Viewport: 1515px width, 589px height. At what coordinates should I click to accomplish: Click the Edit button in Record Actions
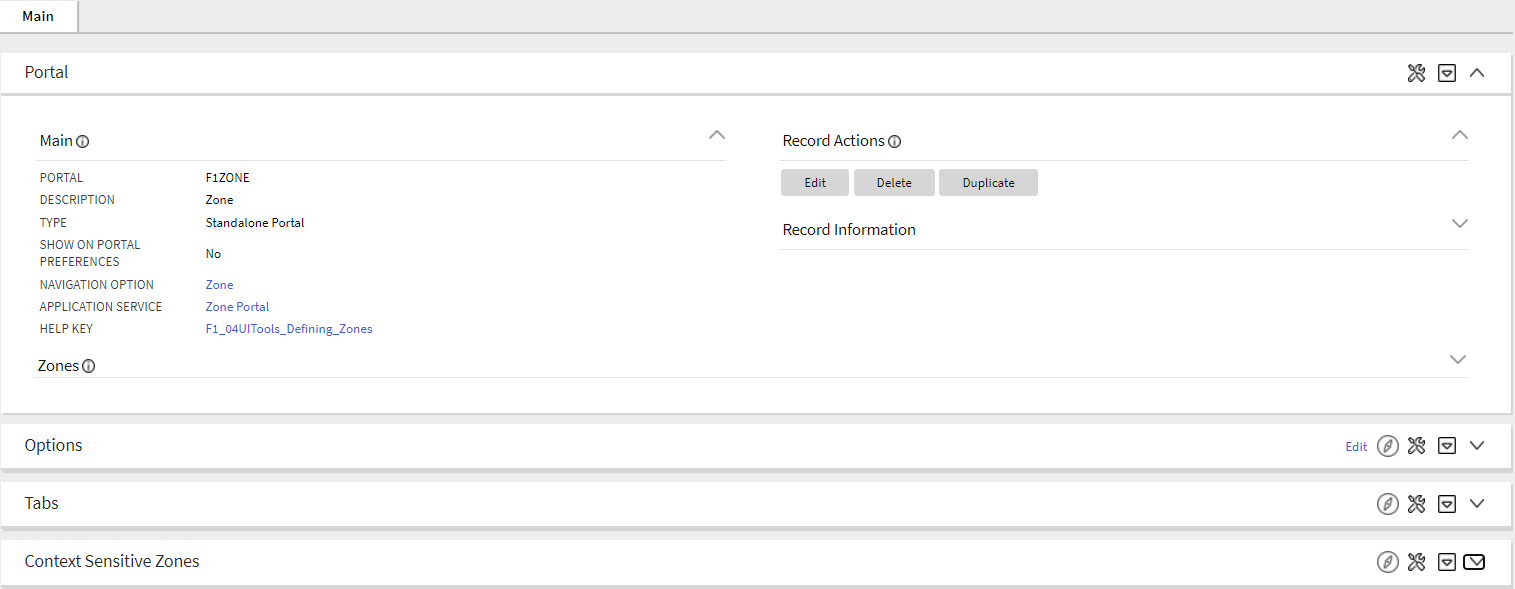pos(814,182)
